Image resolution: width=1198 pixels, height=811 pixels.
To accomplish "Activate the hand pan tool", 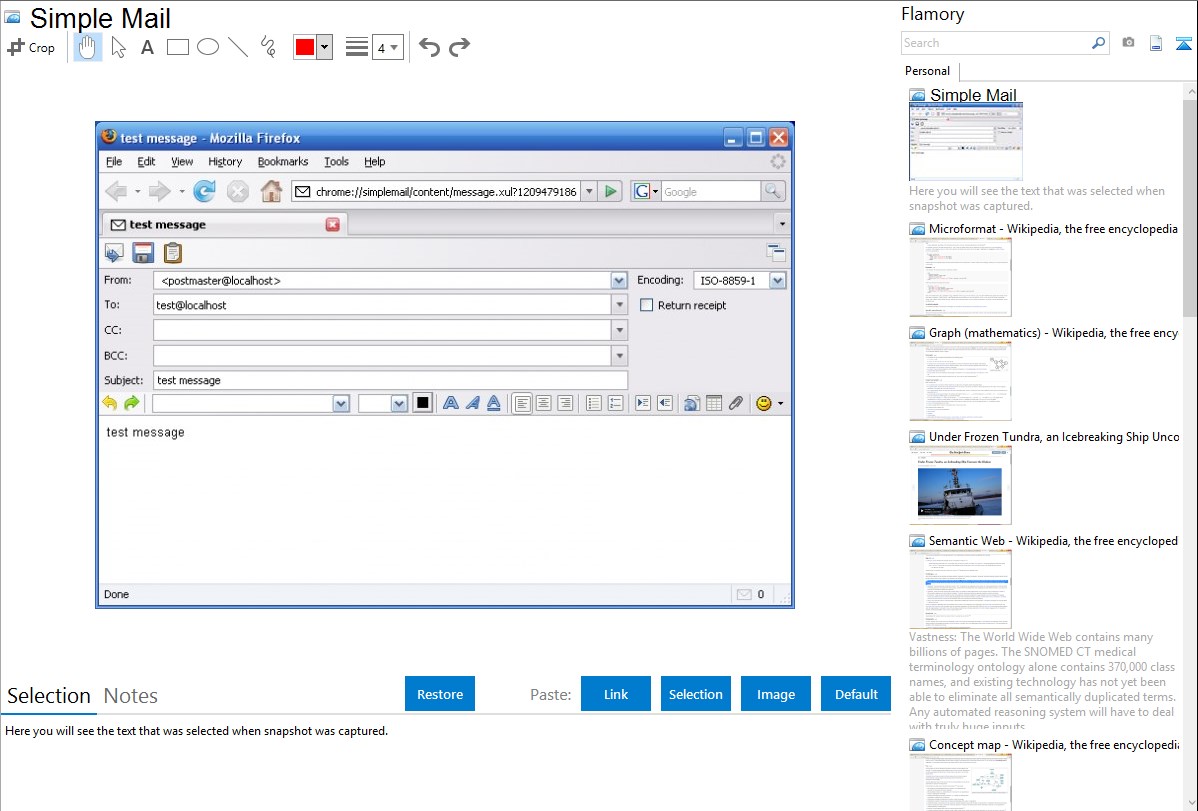I will pos(88,47).
